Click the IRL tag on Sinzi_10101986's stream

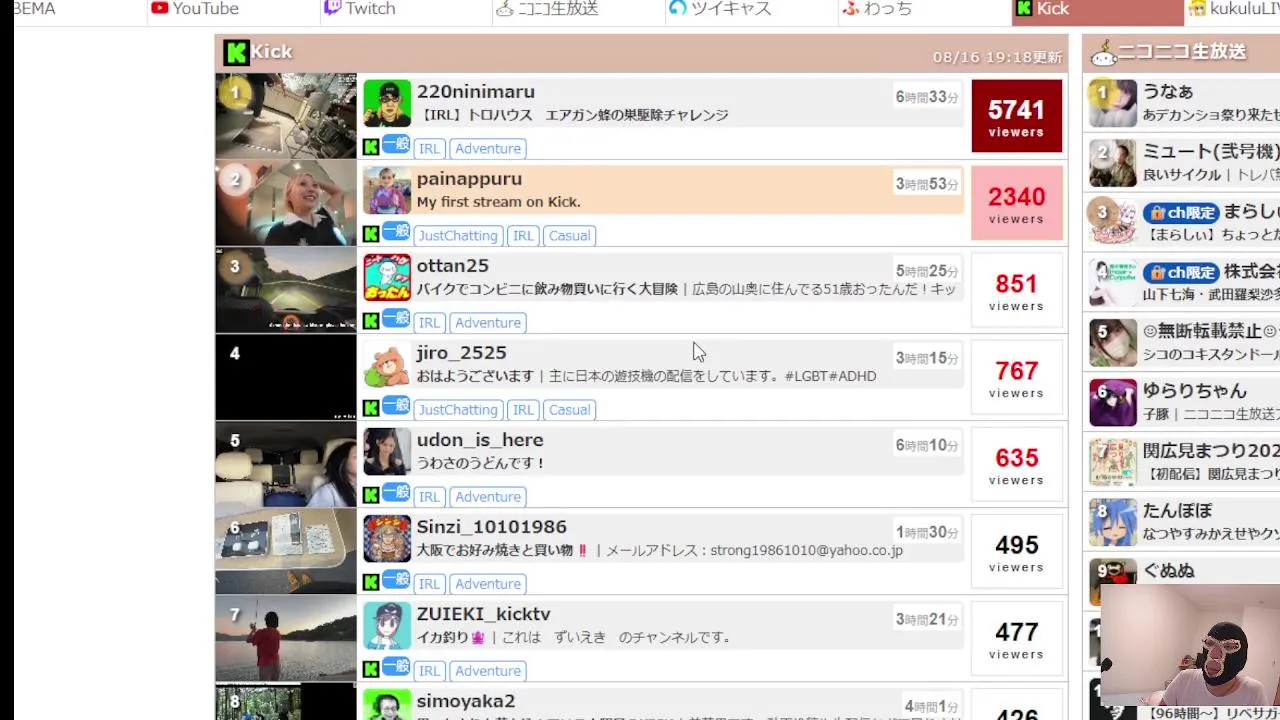point(429,583)
